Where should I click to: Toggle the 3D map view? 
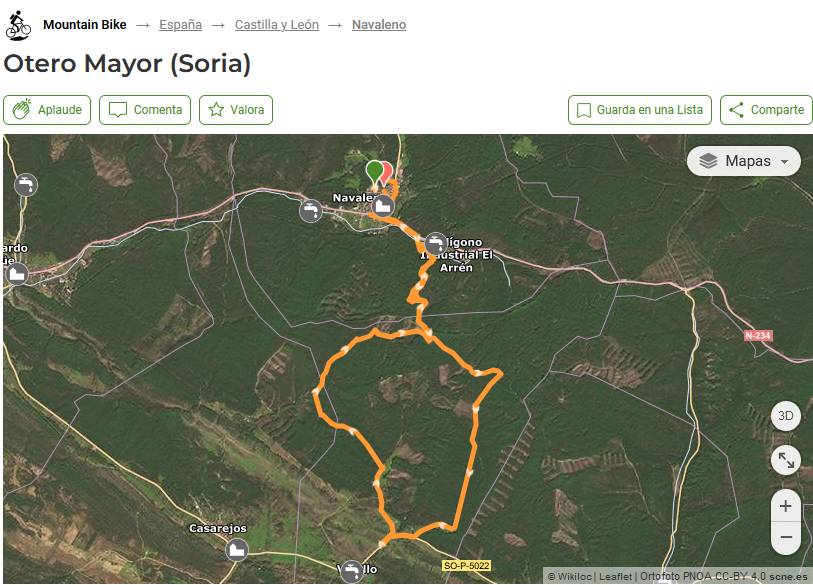(785, 416)
